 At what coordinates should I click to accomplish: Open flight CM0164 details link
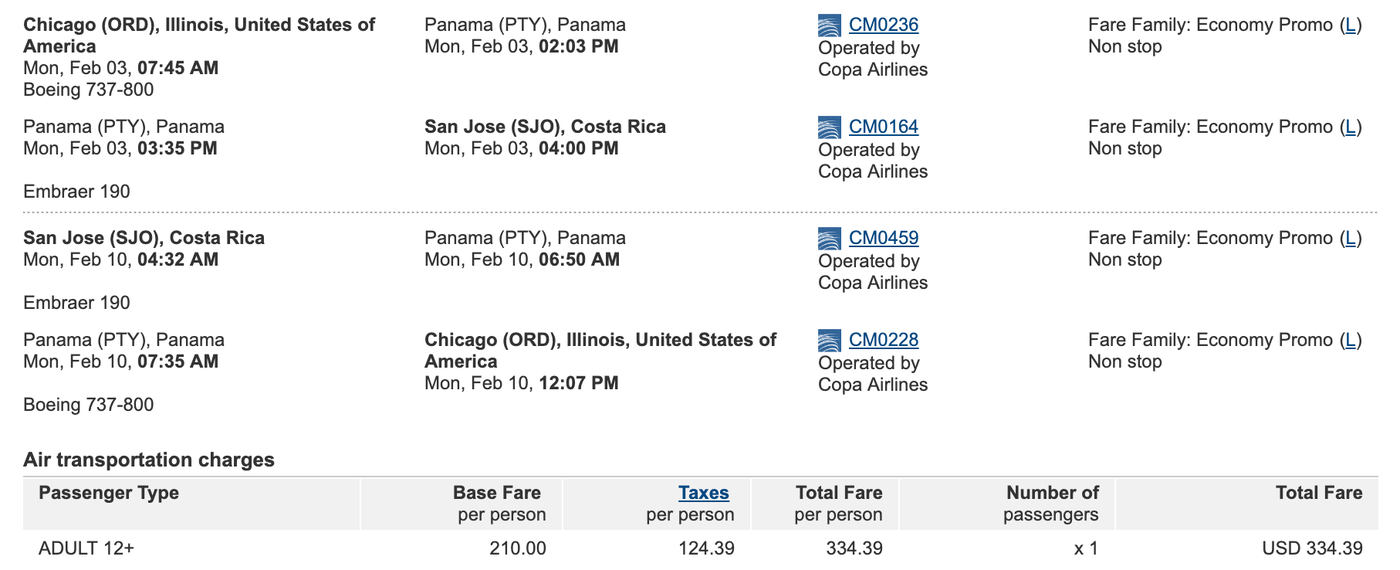(883, 127)
